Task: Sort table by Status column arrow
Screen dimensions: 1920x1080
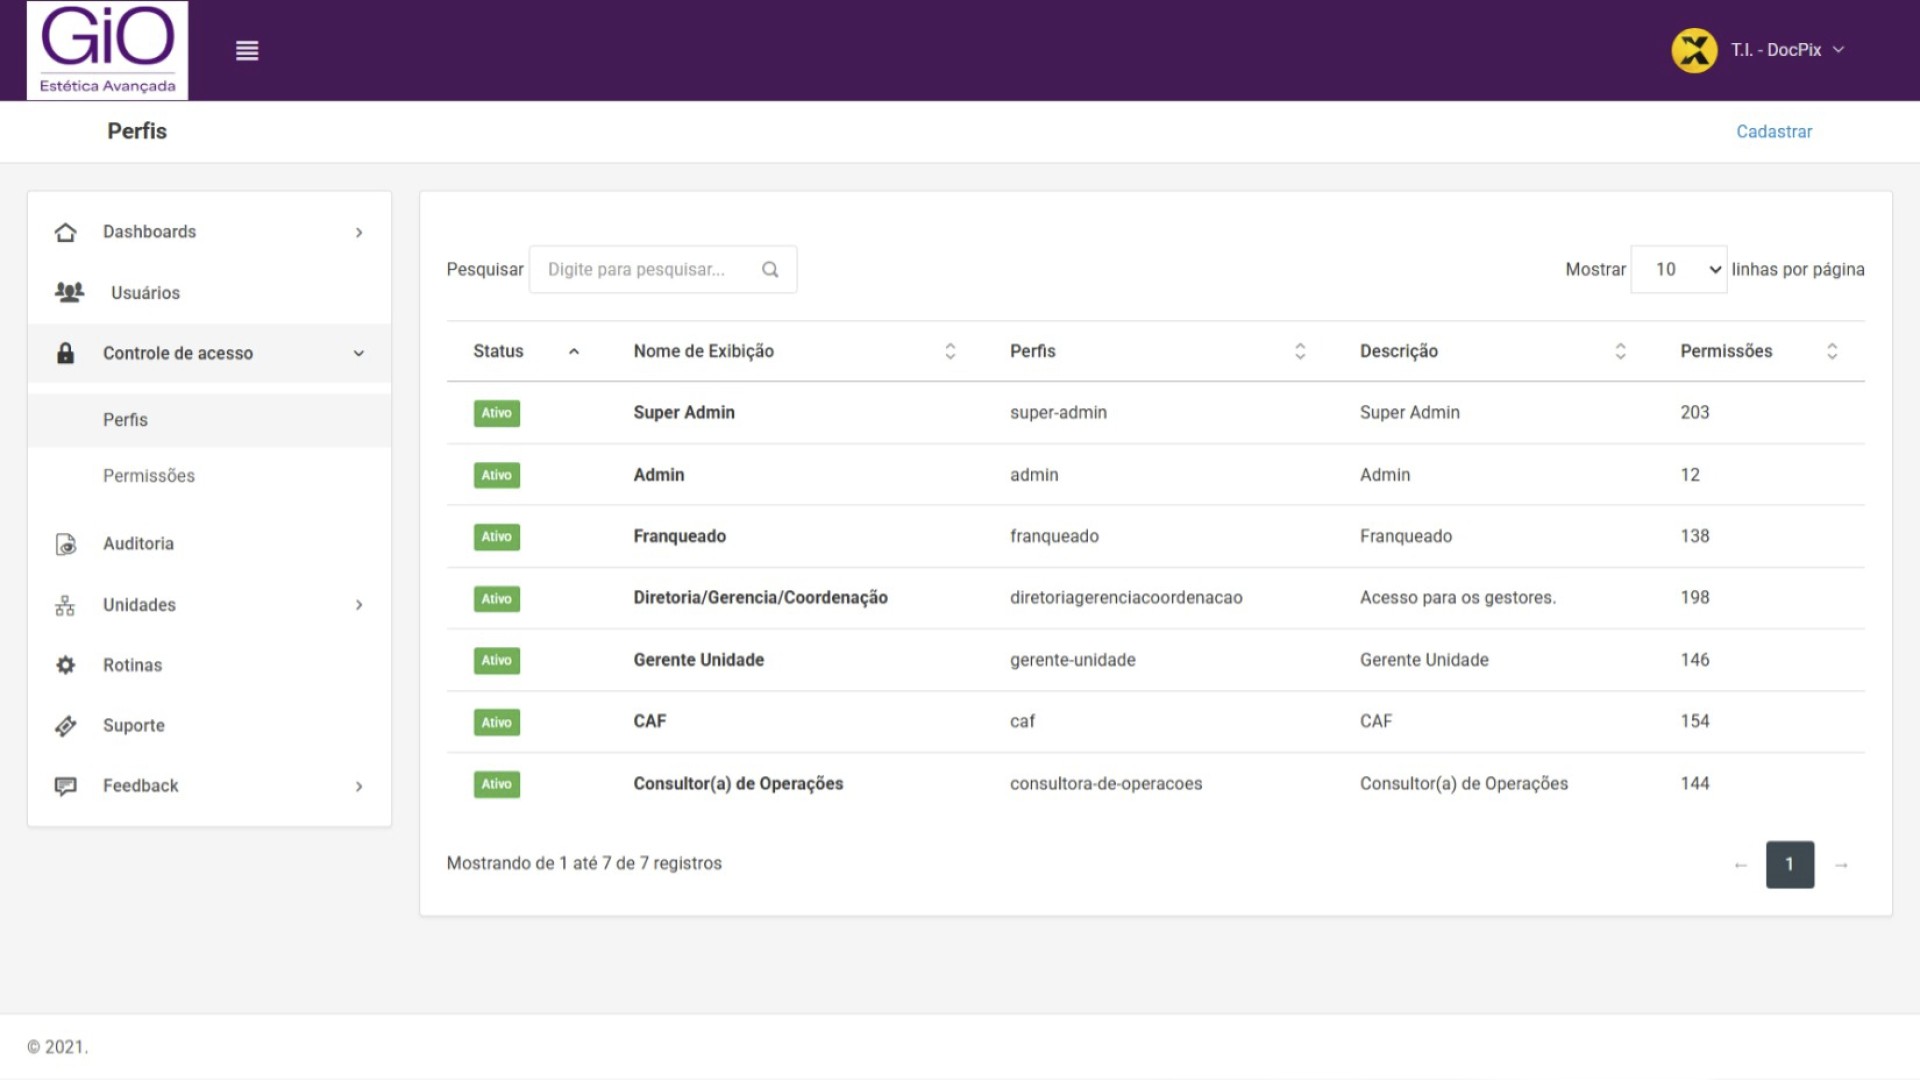Action: [x=574, y=351]
